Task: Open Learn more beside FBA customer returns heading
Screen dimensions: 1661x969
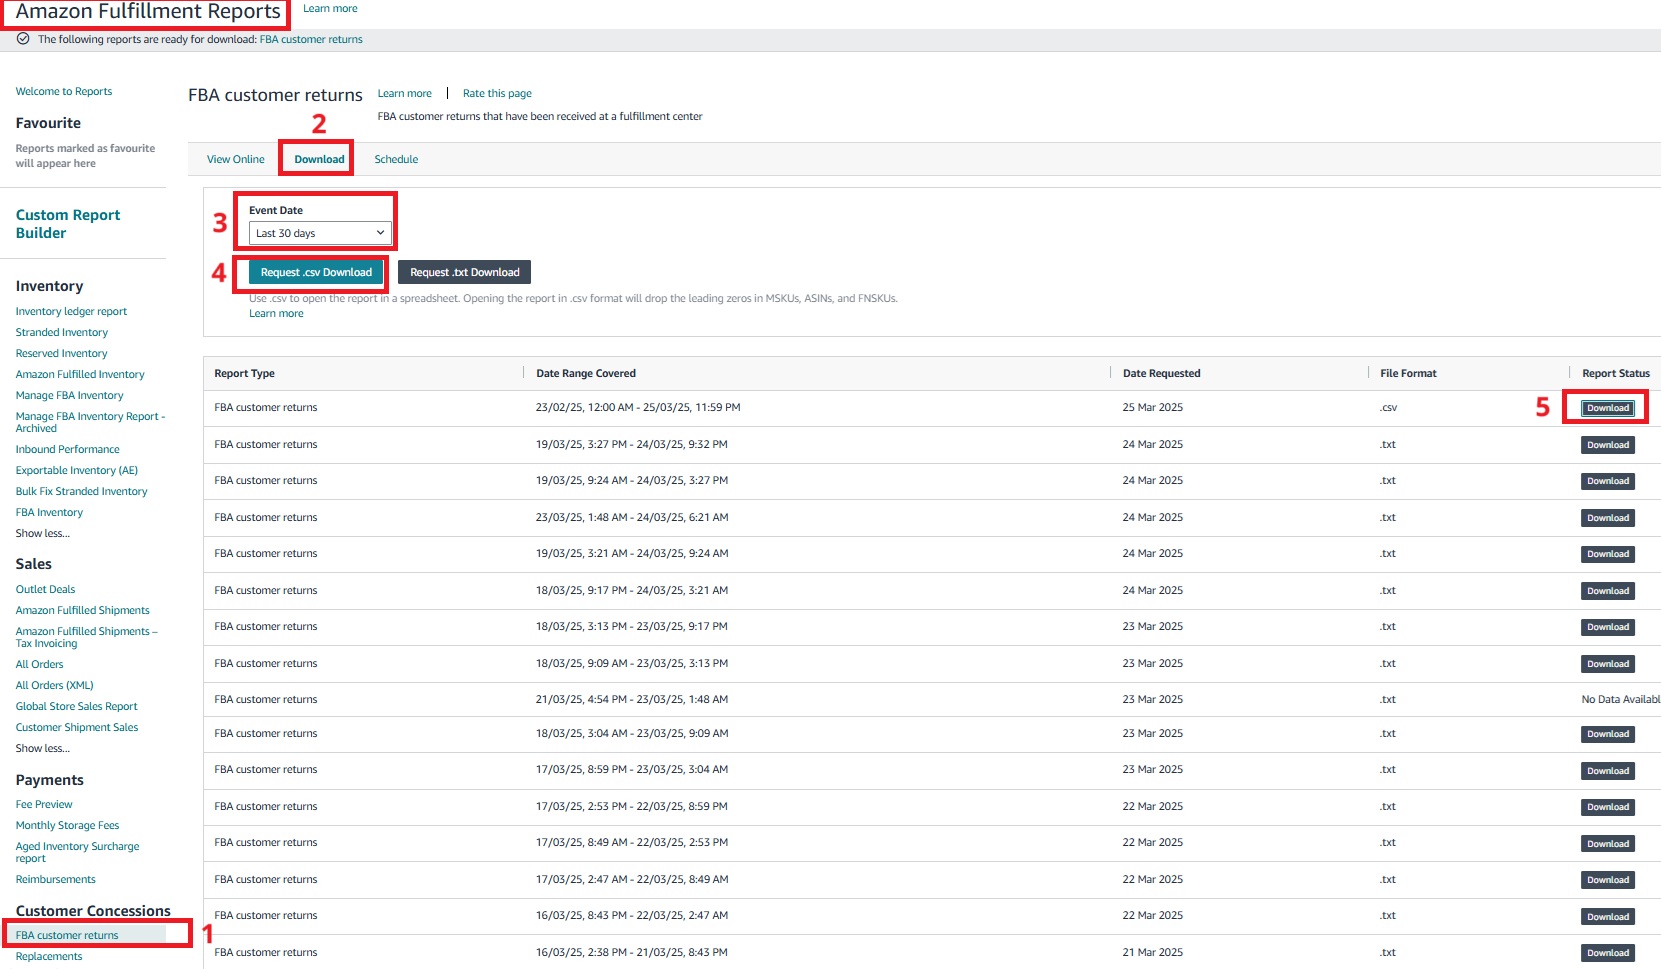Action: [x=405, y=93]
